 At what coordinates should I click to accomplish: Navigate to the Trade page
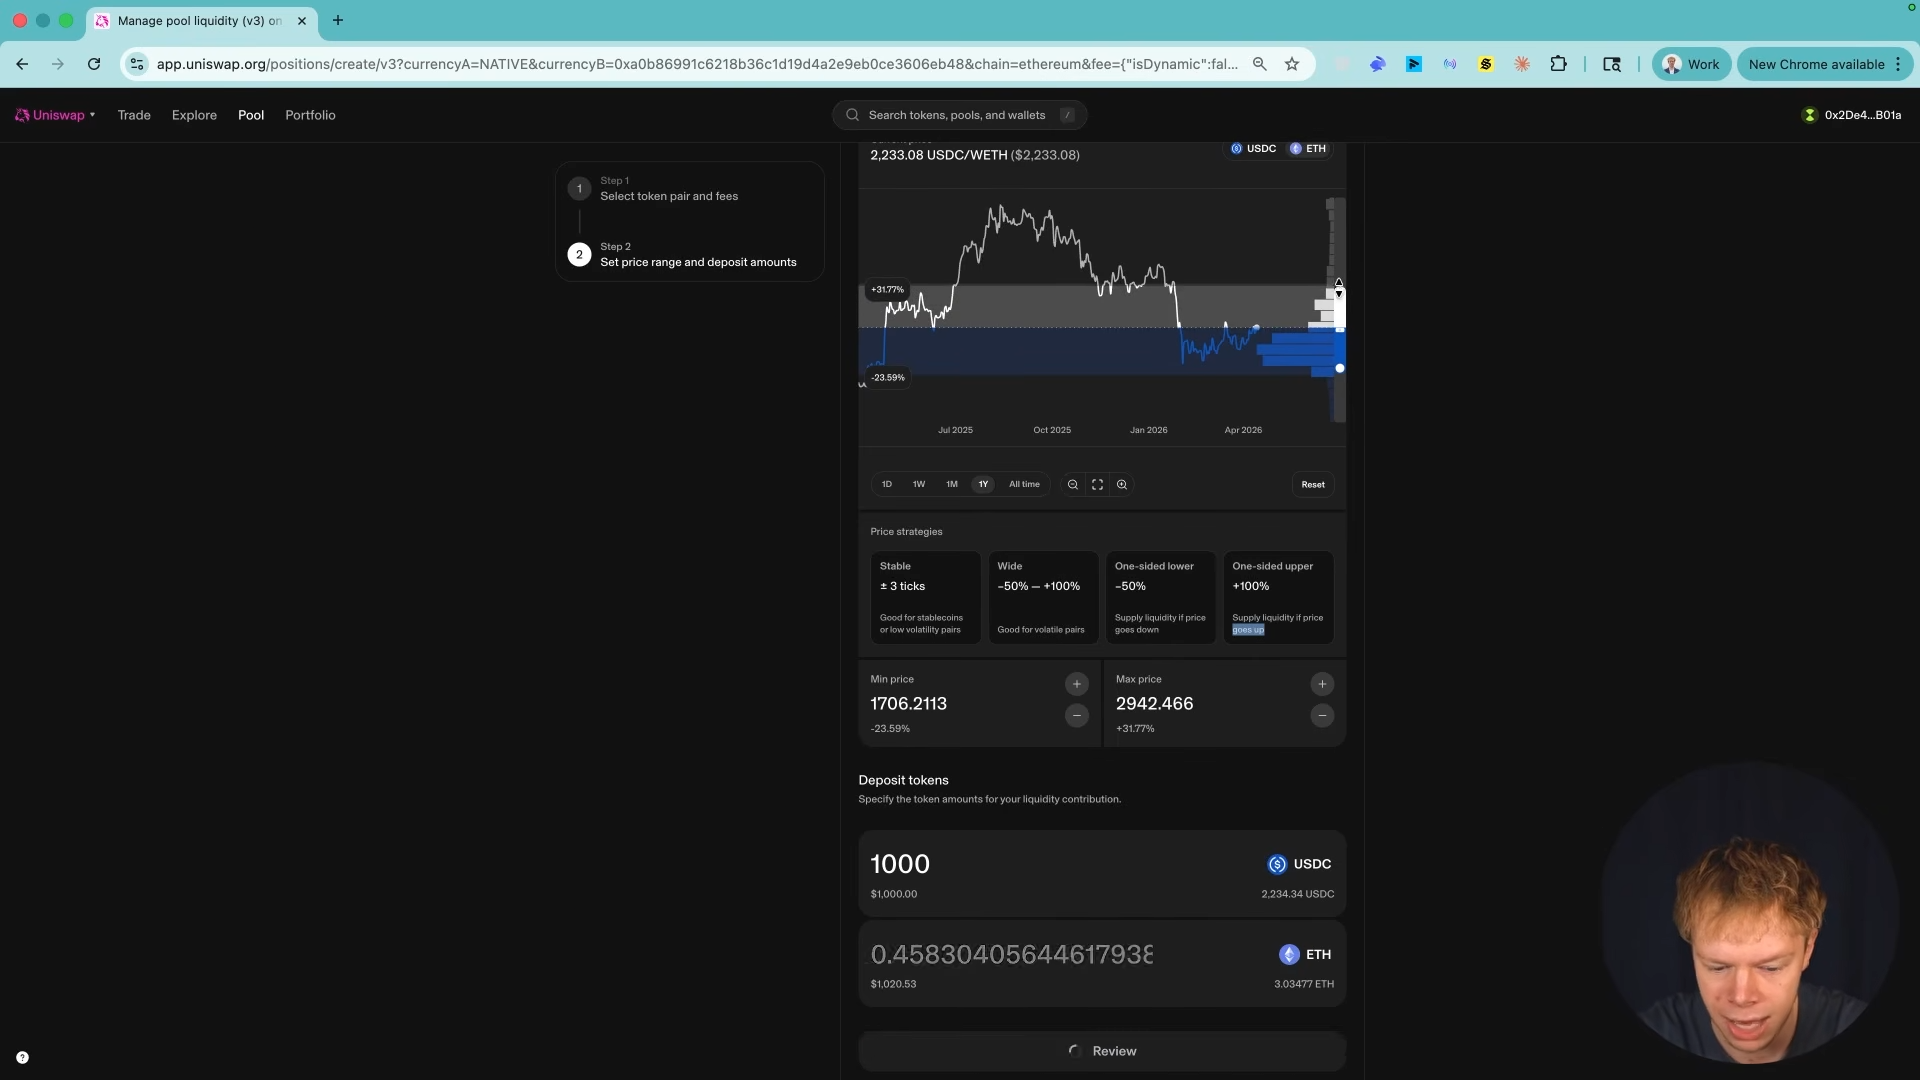coord(134,115)
